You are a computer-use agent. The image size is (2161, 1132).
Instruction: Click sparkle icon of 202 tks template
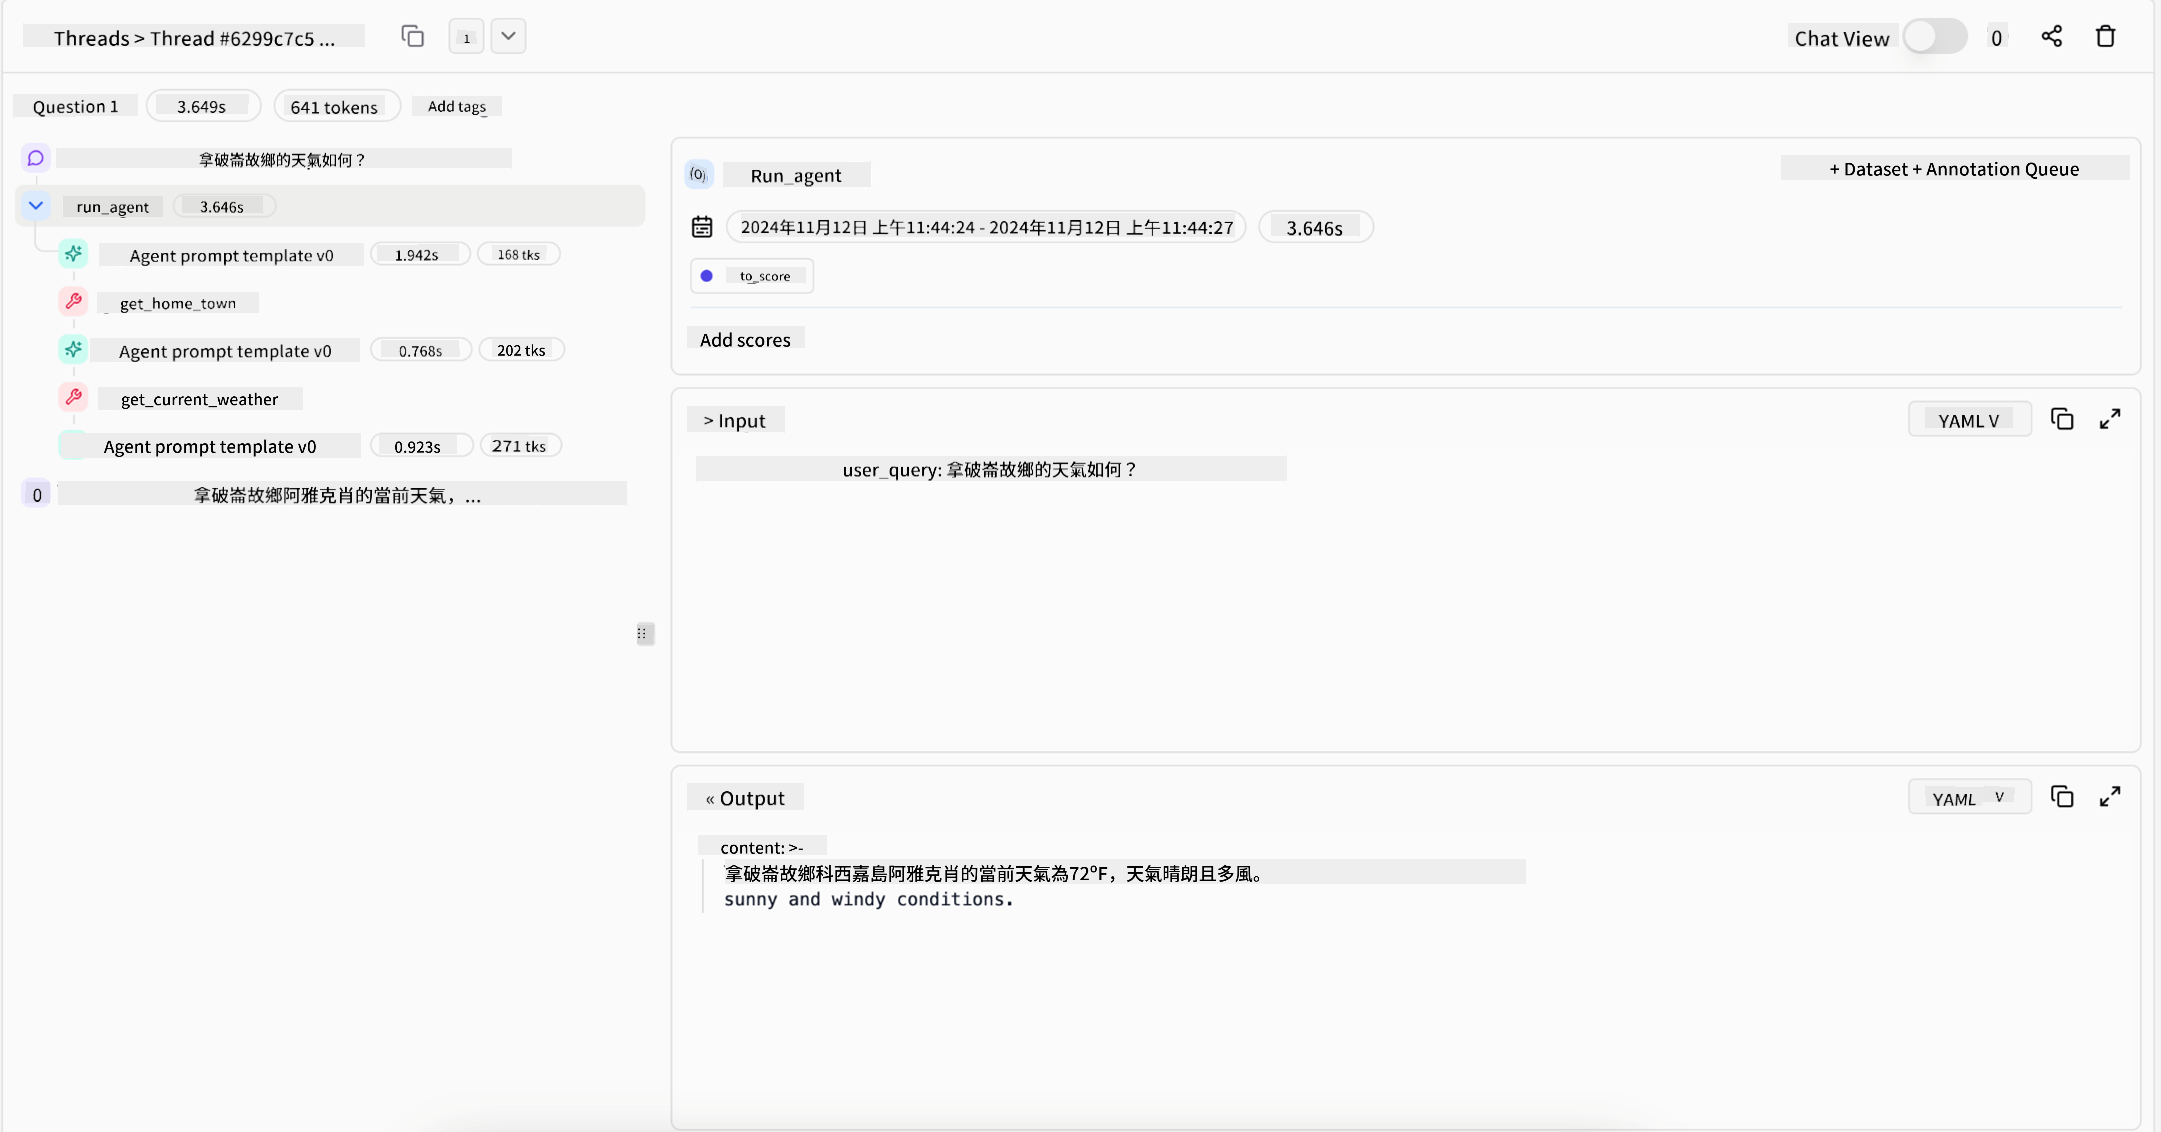point(73,349)
